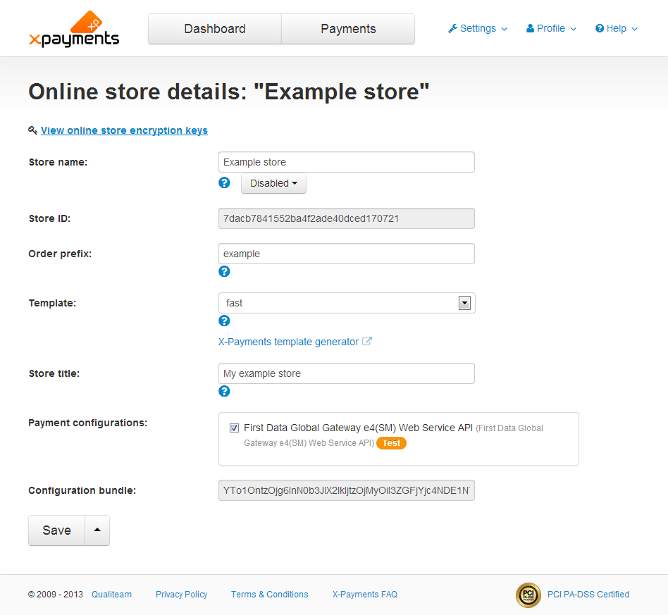Screen dimensions: 668x615
Task: Open the PCI PA-DSS Certified link
Action: 588,594
